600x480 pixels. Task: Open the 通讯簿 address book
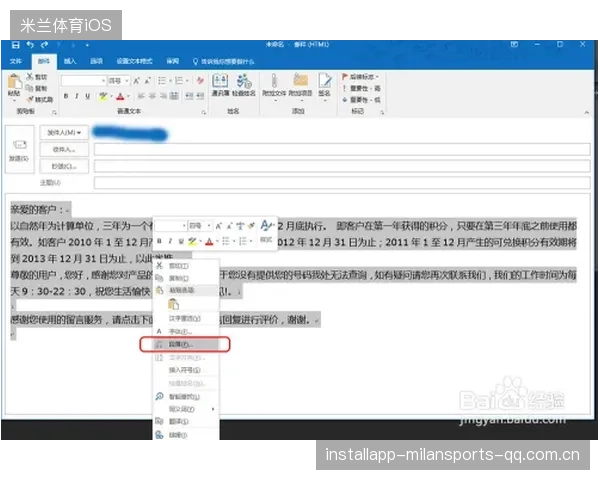click(x=220, y=85)
